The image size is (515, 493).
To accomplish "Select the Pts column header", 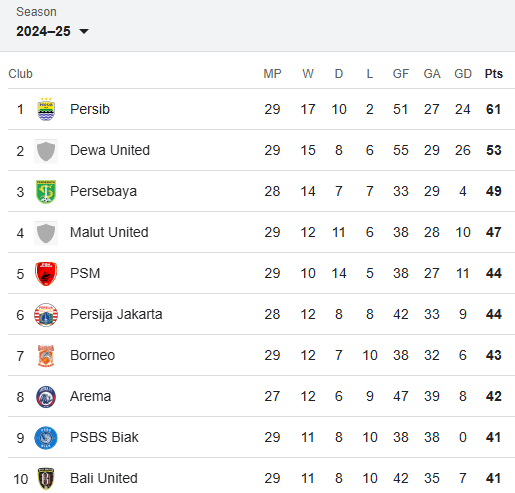I will [x=494, y=74].
